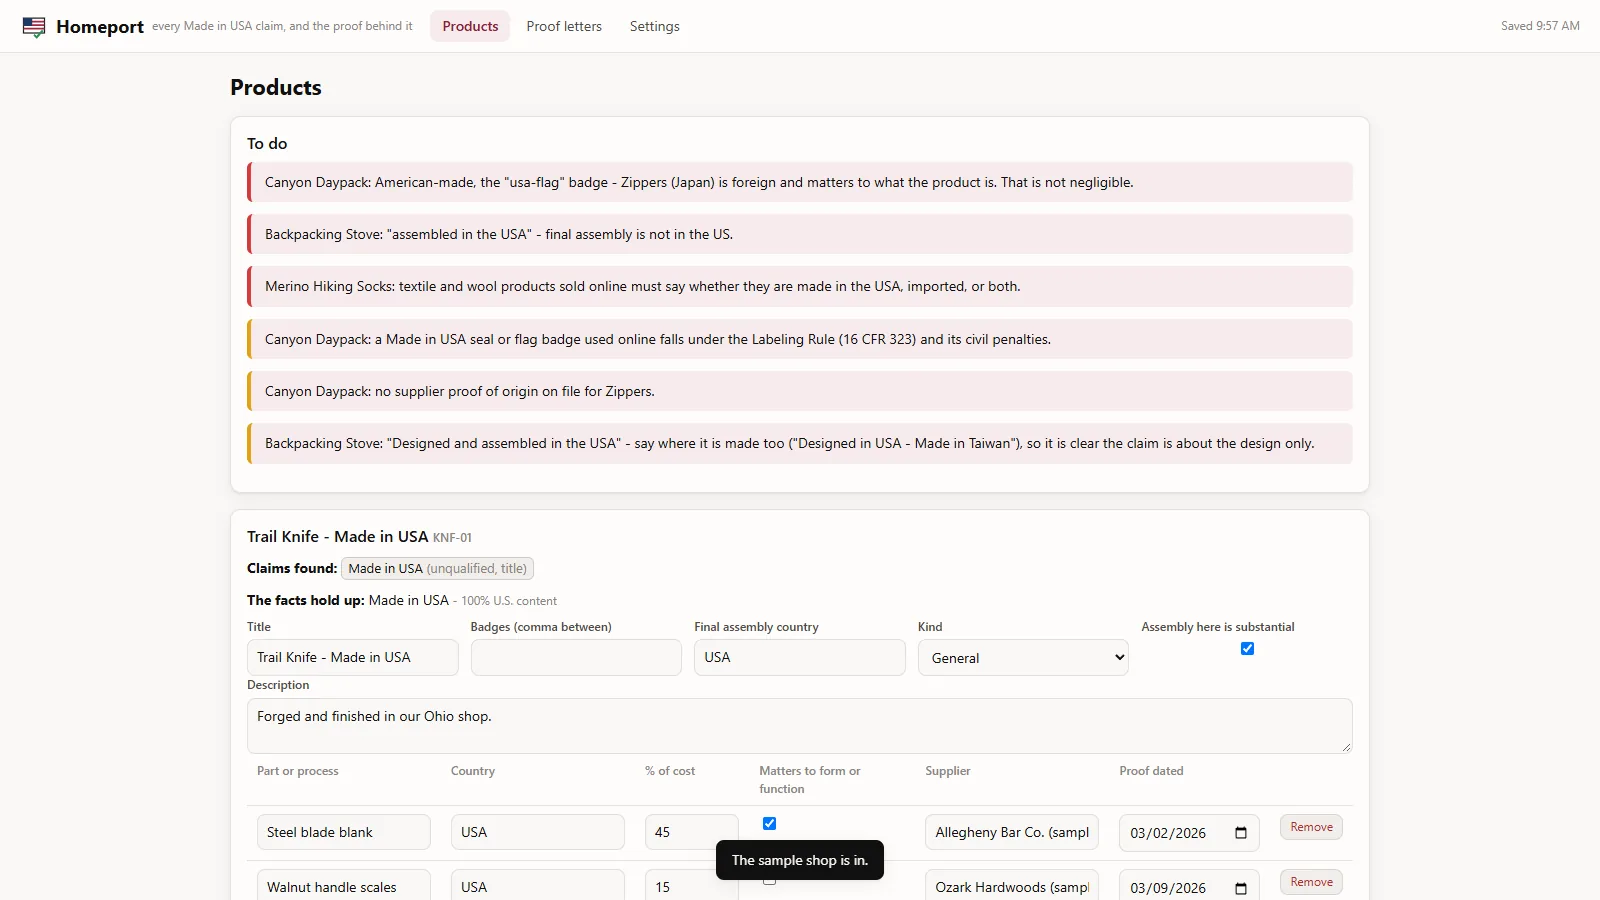The image size is (1600, 900).
Task: Remove the Steel blade blank row
Action: point(1311,827)
